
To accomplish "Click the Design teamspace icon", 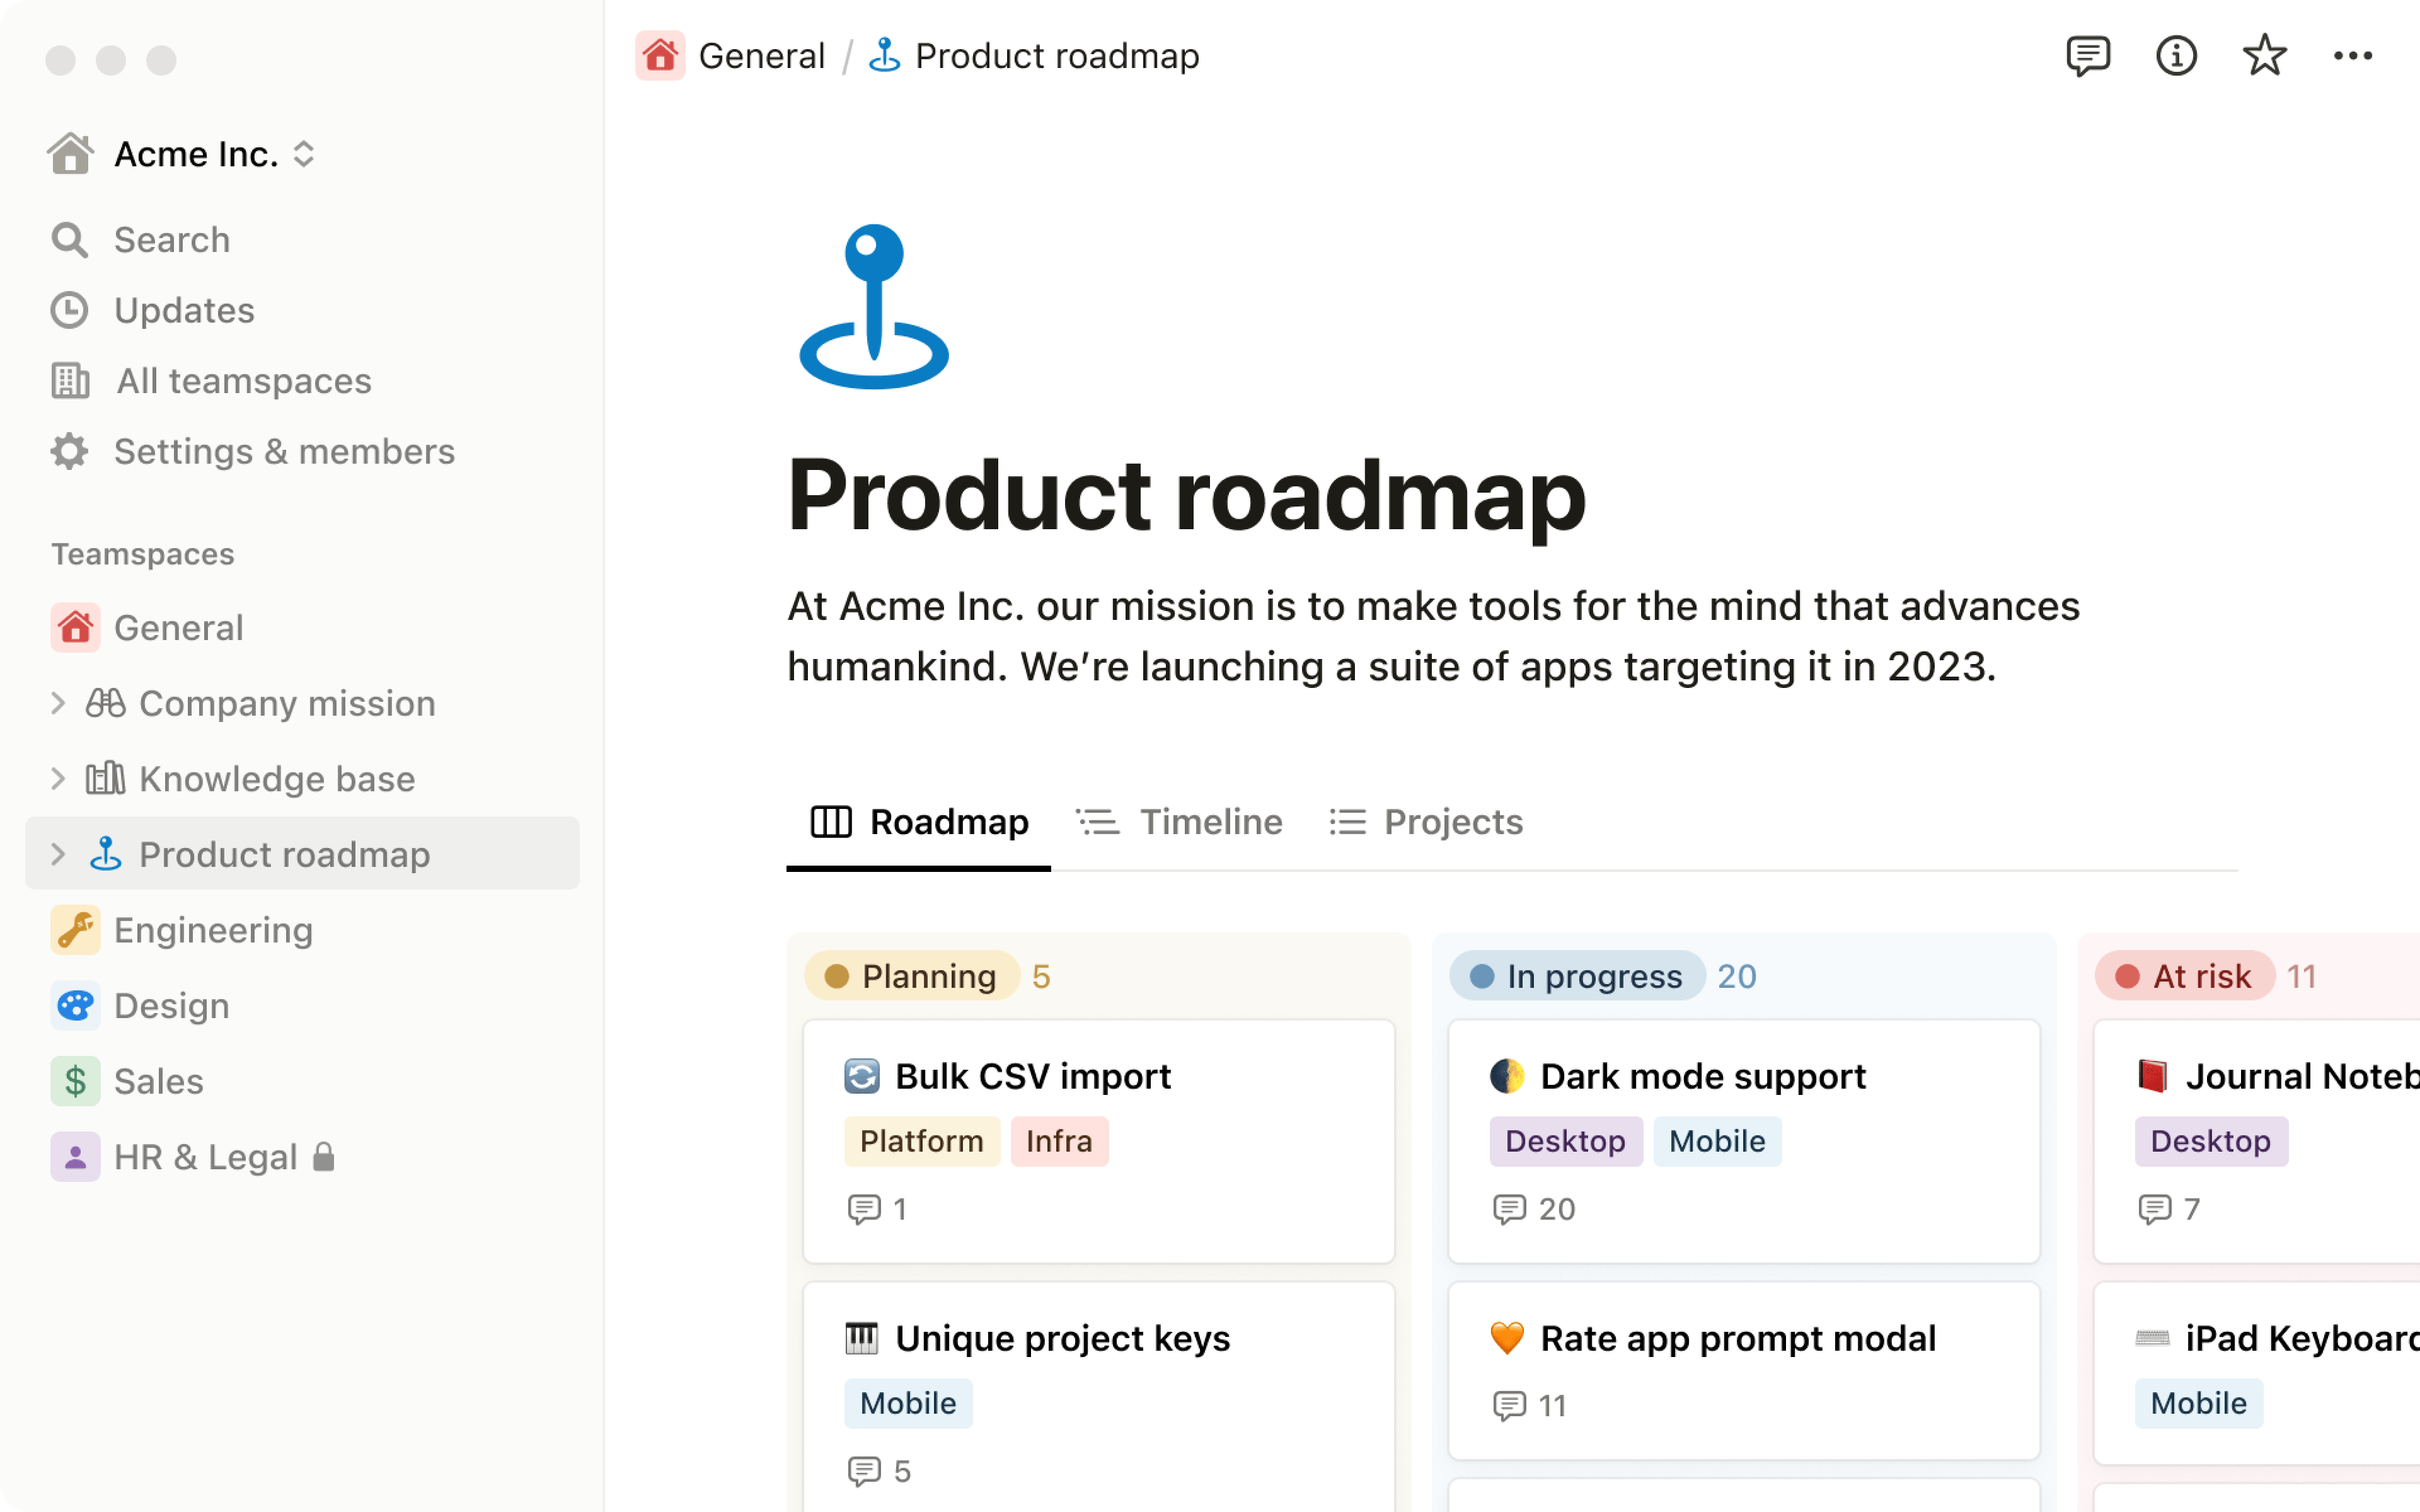I will click(73, 1005).
